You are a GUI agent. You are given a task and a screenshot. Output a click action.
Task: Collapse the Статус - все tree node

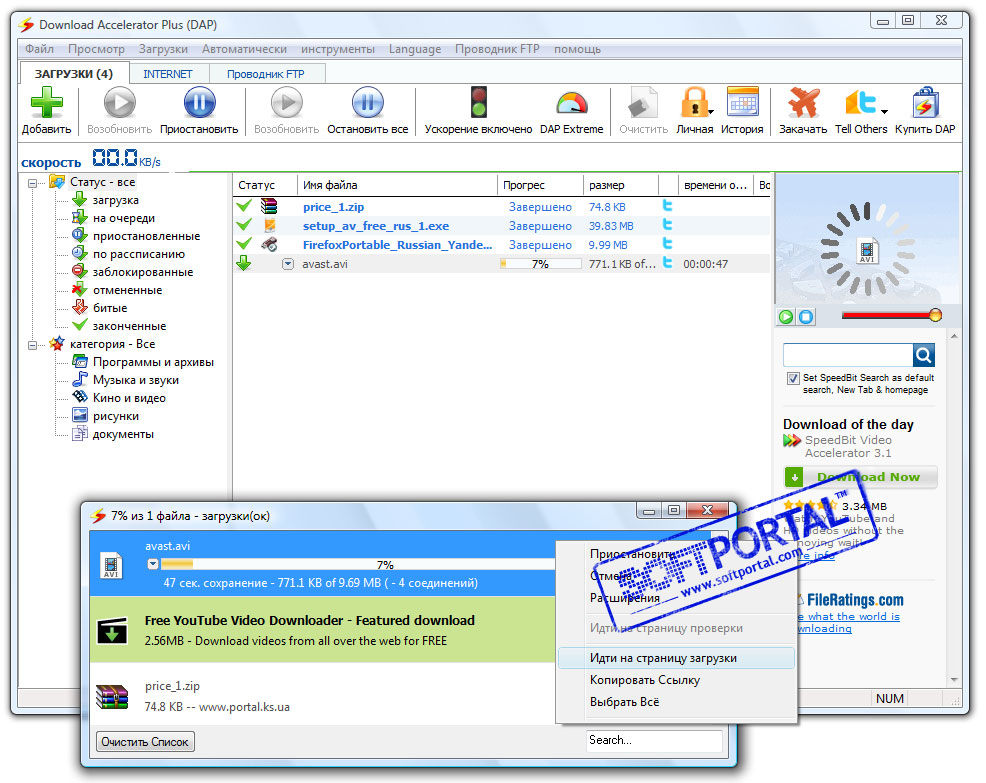(33, 183)
